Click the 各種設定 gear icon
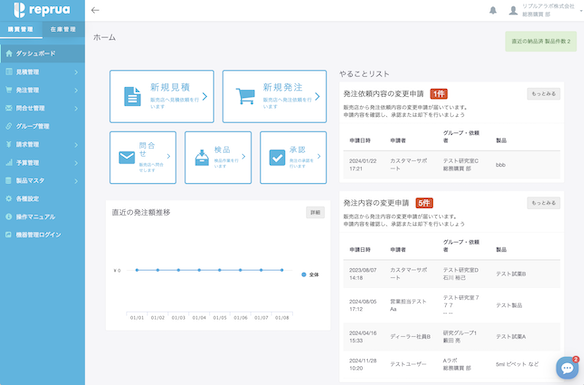 coord(9,198)
